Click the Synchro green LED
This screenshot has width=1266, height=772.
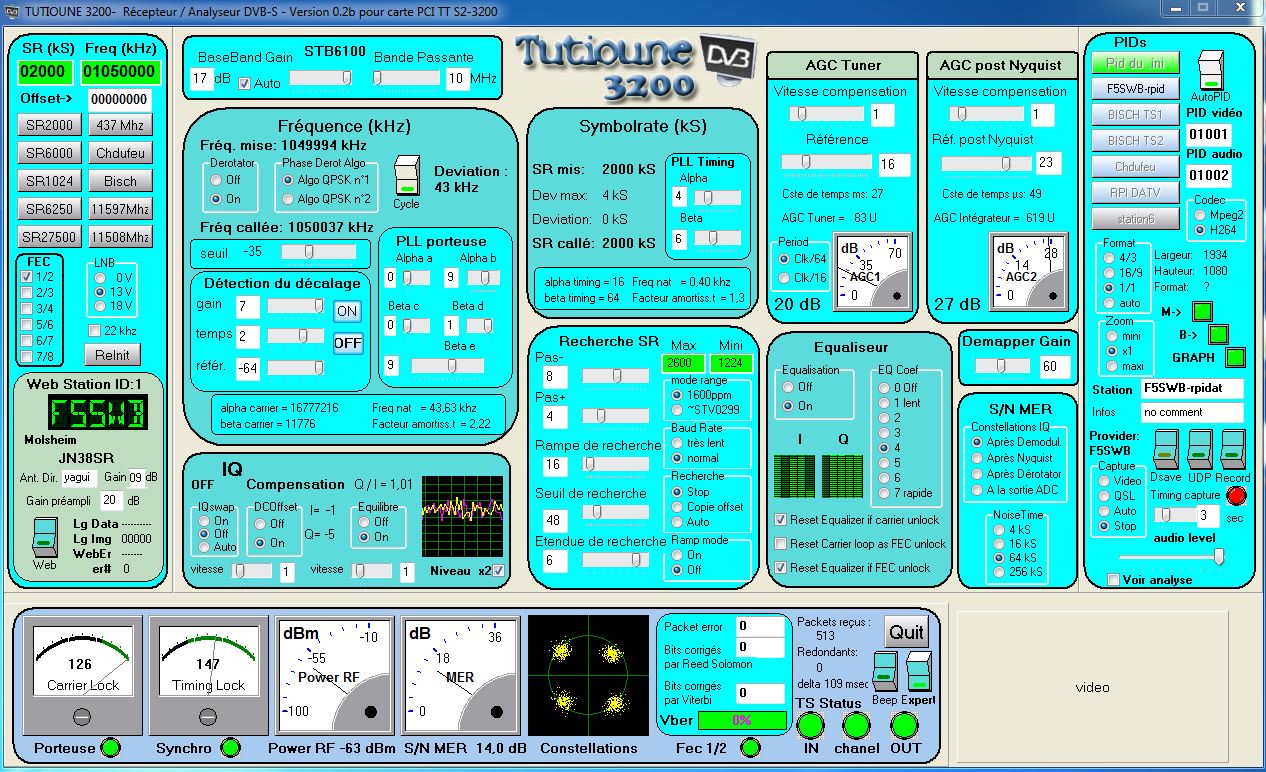(230, 747)
